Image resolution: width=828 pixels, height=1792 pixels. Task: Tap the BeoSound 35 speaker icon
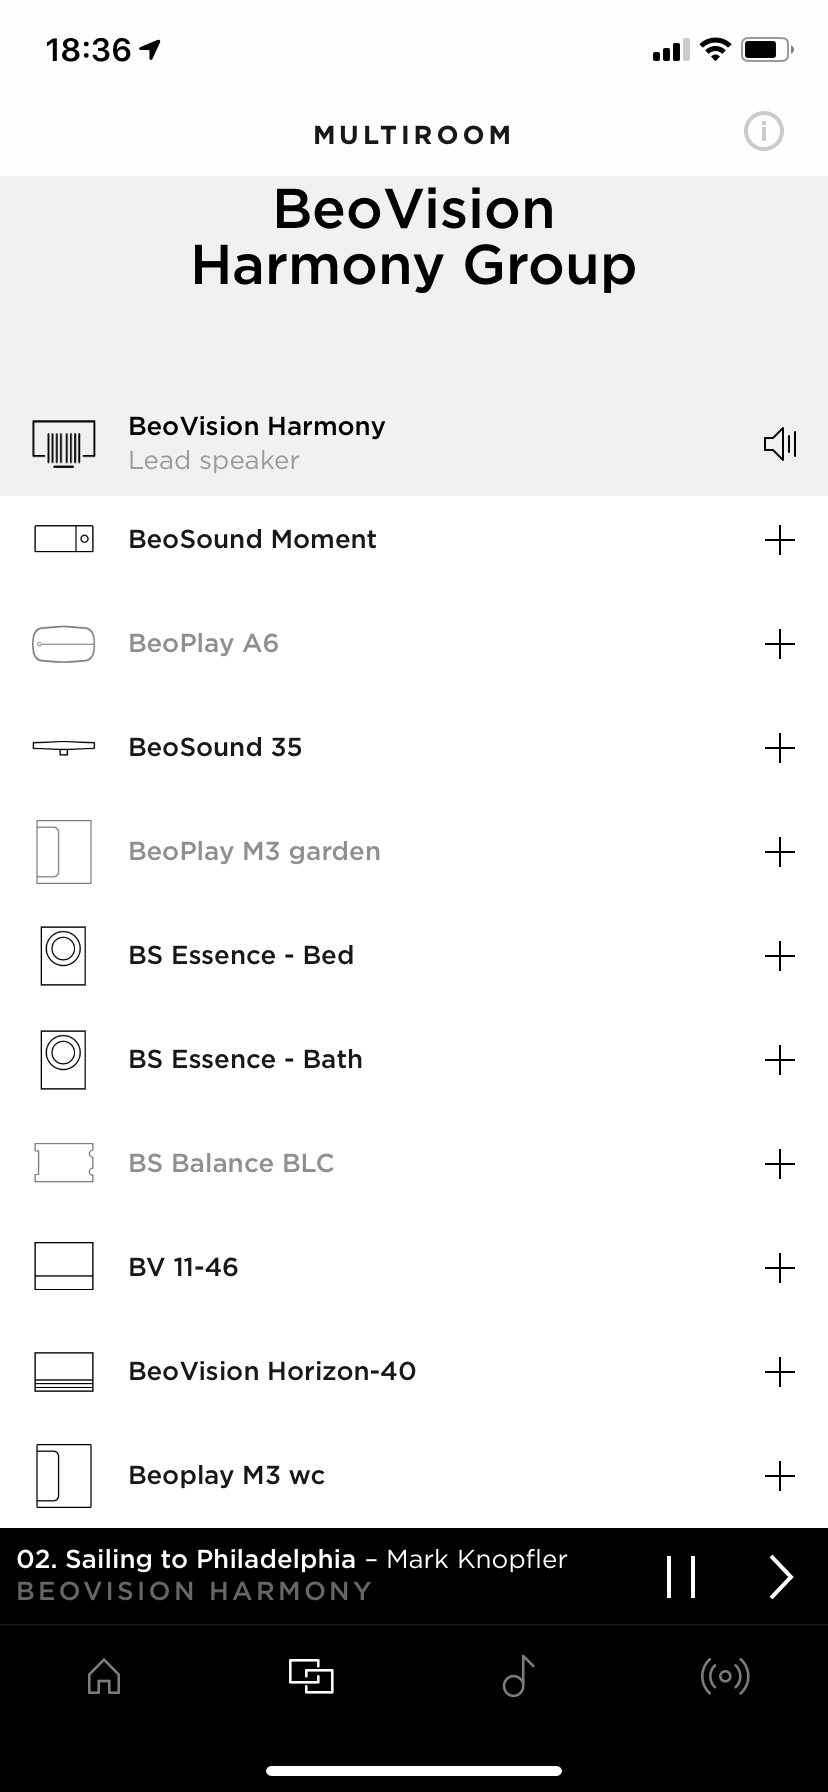coord(64,747)
